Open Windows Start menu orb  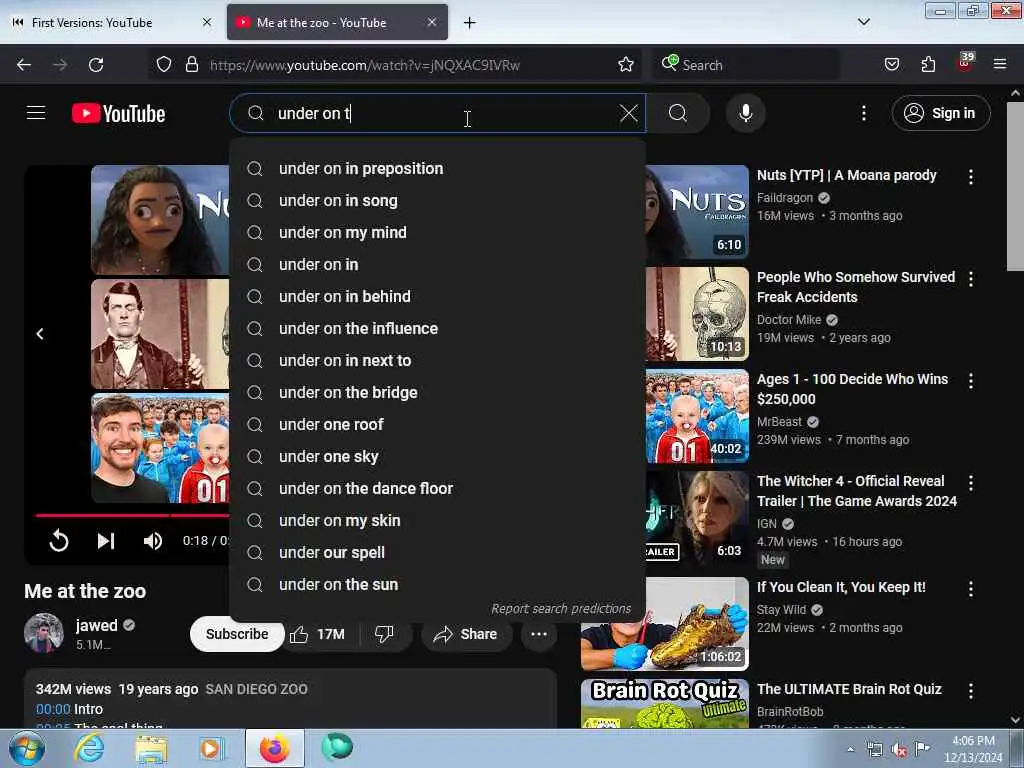[27, 748]
